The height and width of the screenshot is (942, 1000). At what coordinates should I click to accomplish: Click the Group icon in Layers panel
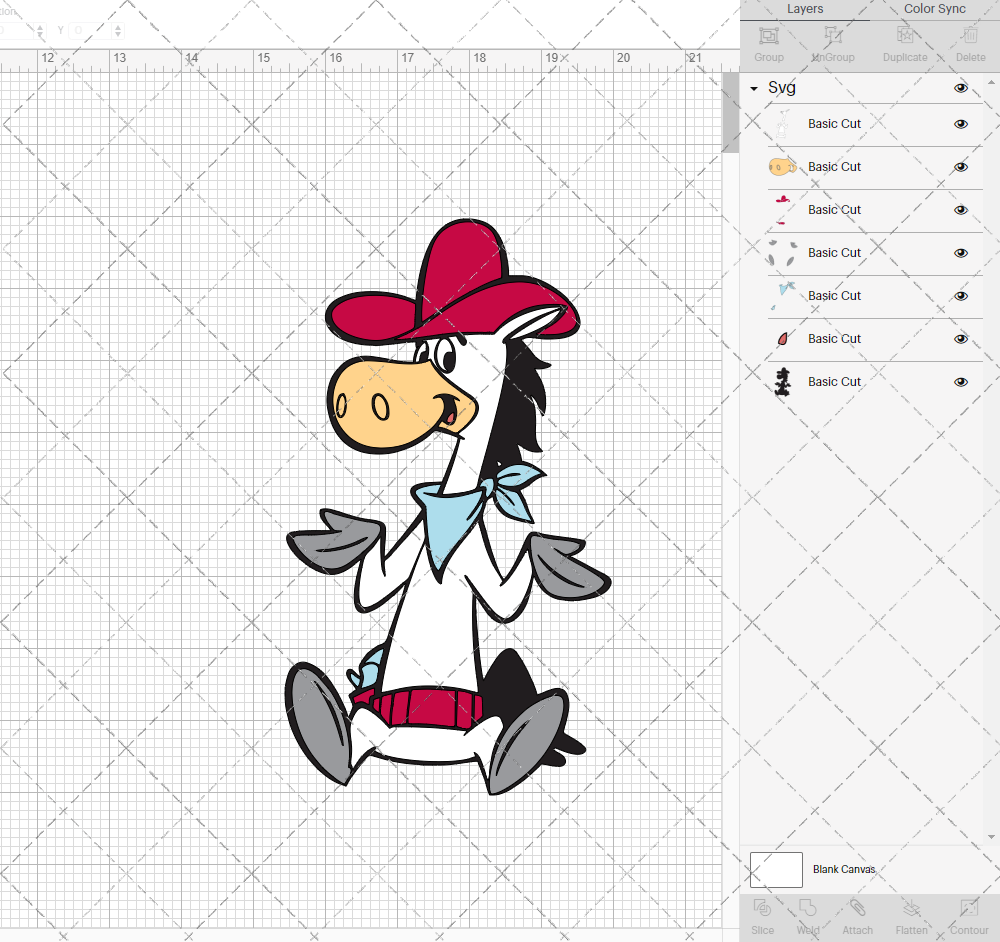768,36
